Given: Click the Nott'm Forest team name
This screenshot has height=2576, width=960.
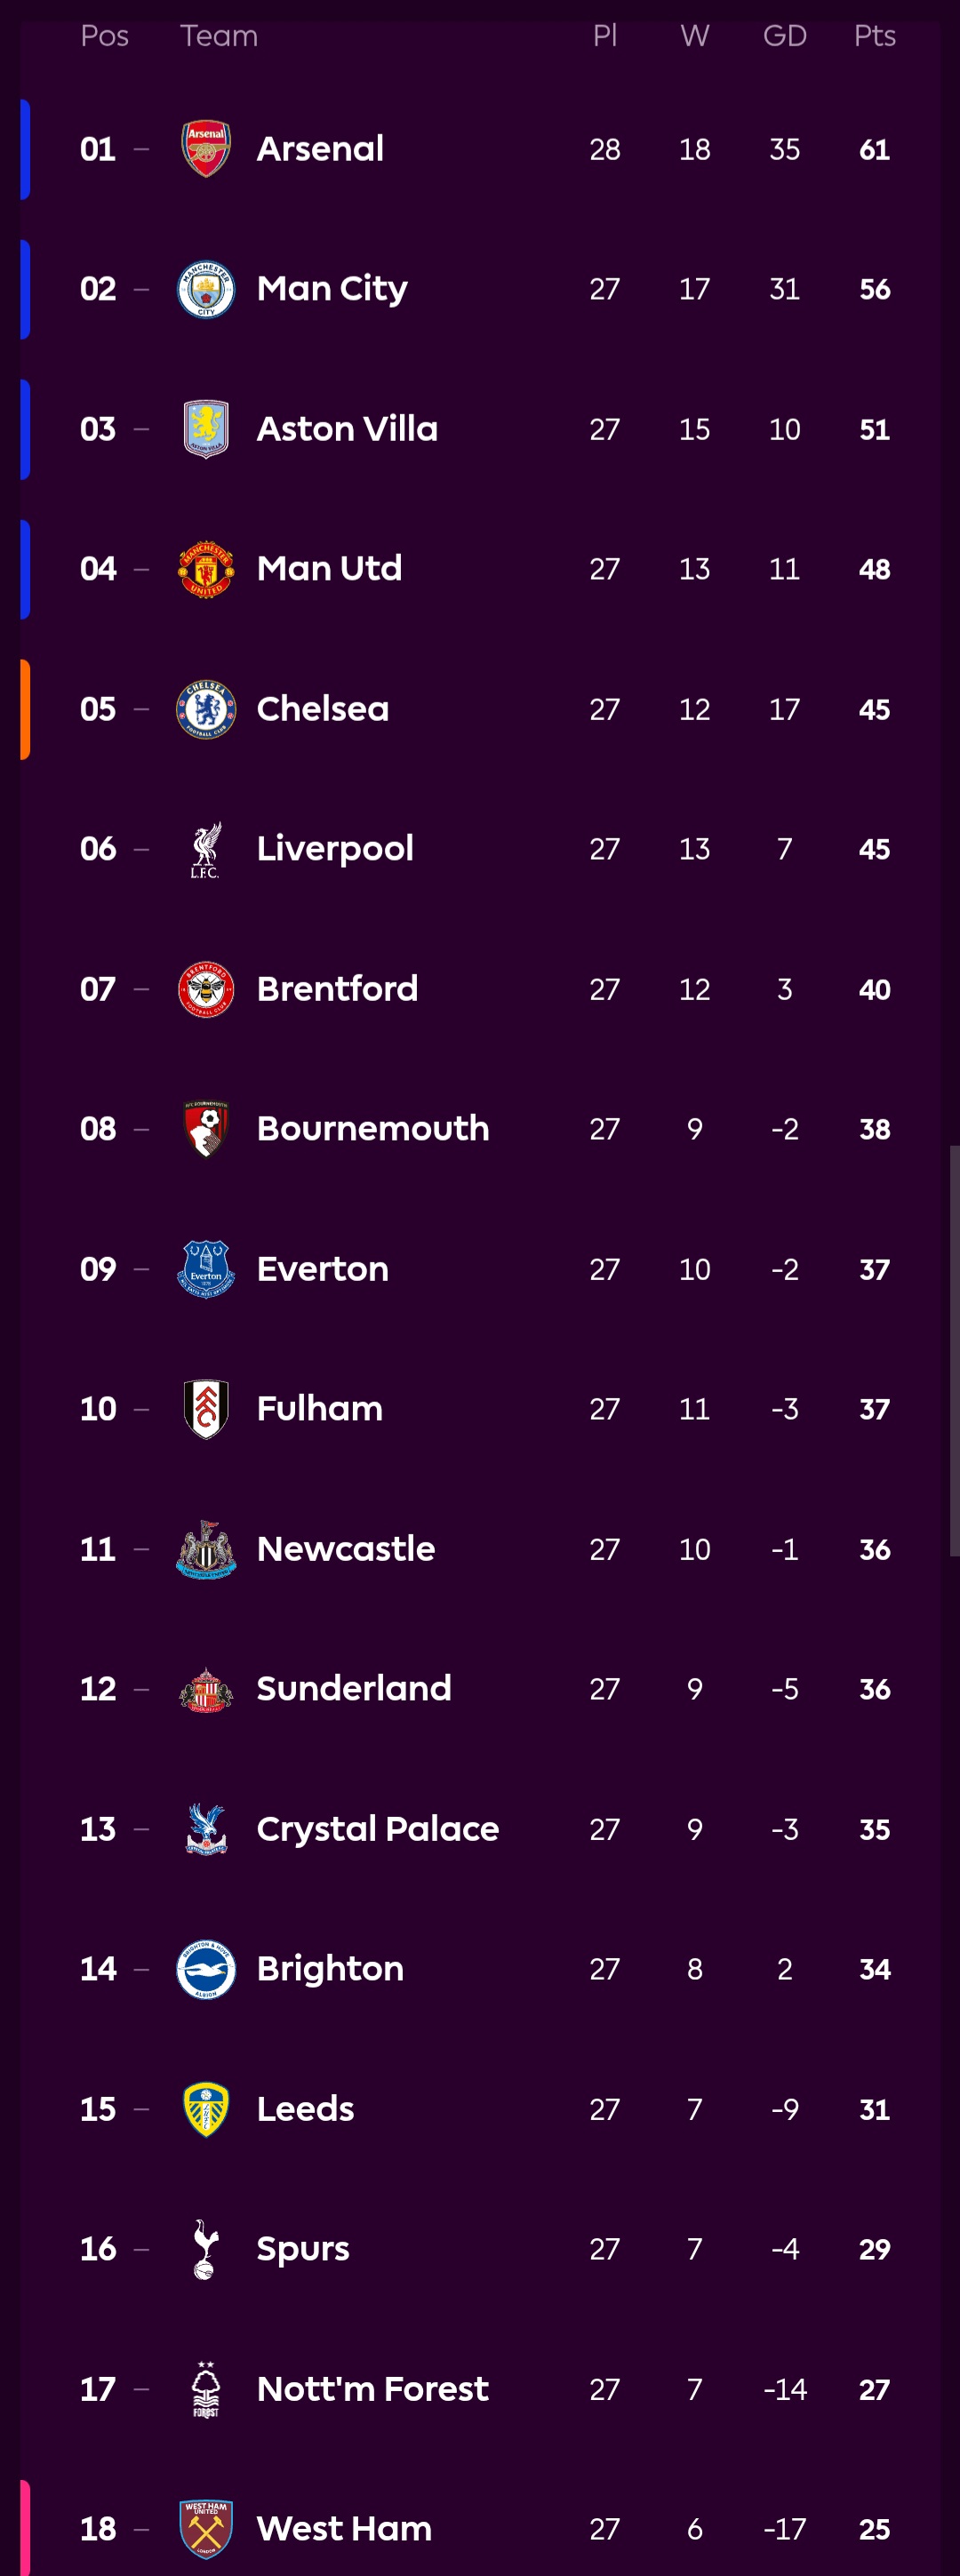Looking at the screenshot, I should [x=372, y=2389].
